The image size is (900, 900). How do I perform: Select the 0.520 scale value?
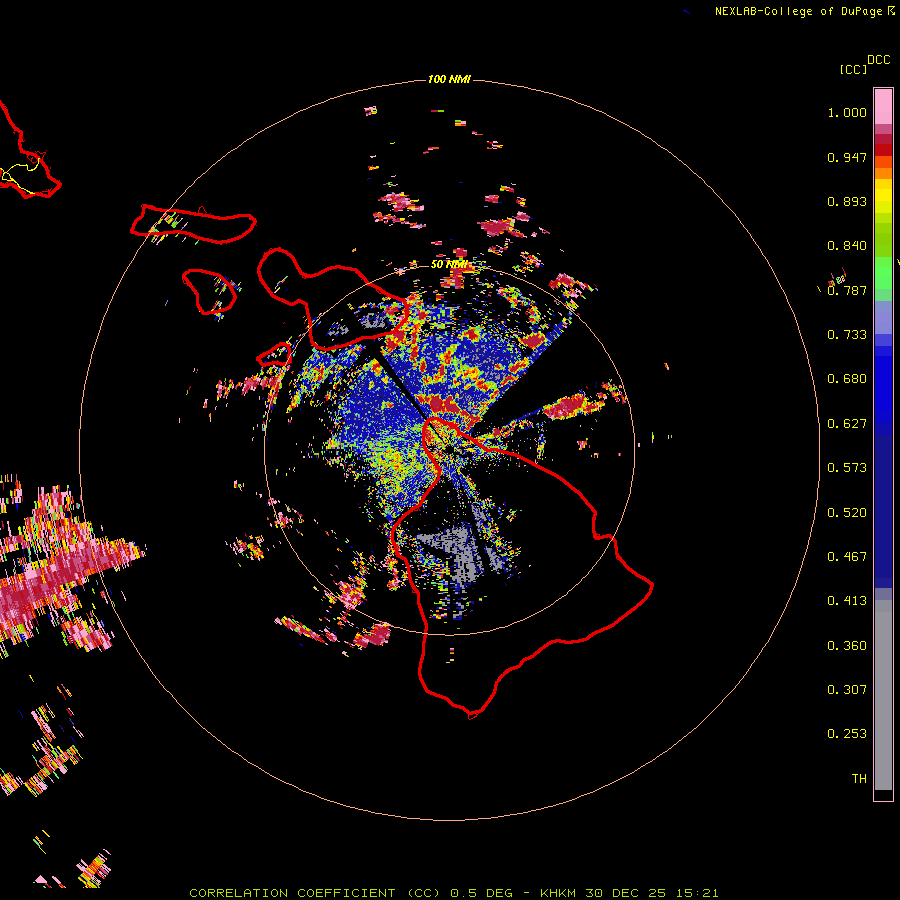point(847,513)
